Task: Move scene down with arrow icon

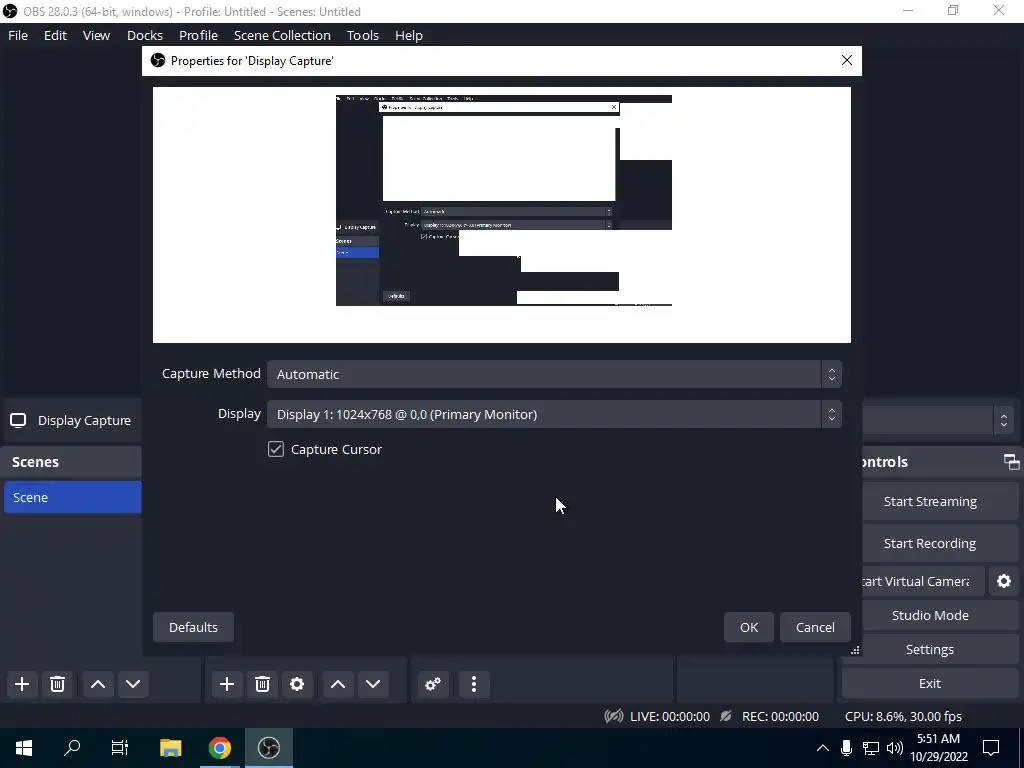Action: tap(133, 684)
